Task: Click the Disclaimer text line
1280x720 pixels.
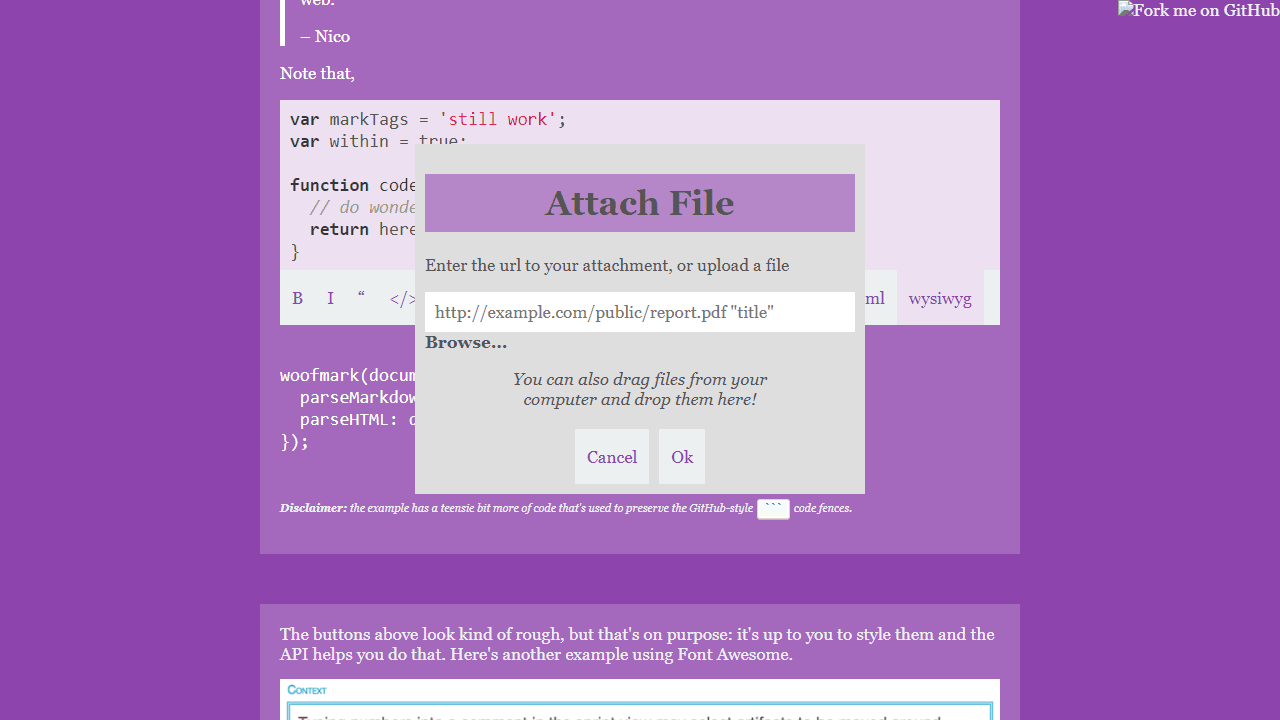Action: click(566, 508)
